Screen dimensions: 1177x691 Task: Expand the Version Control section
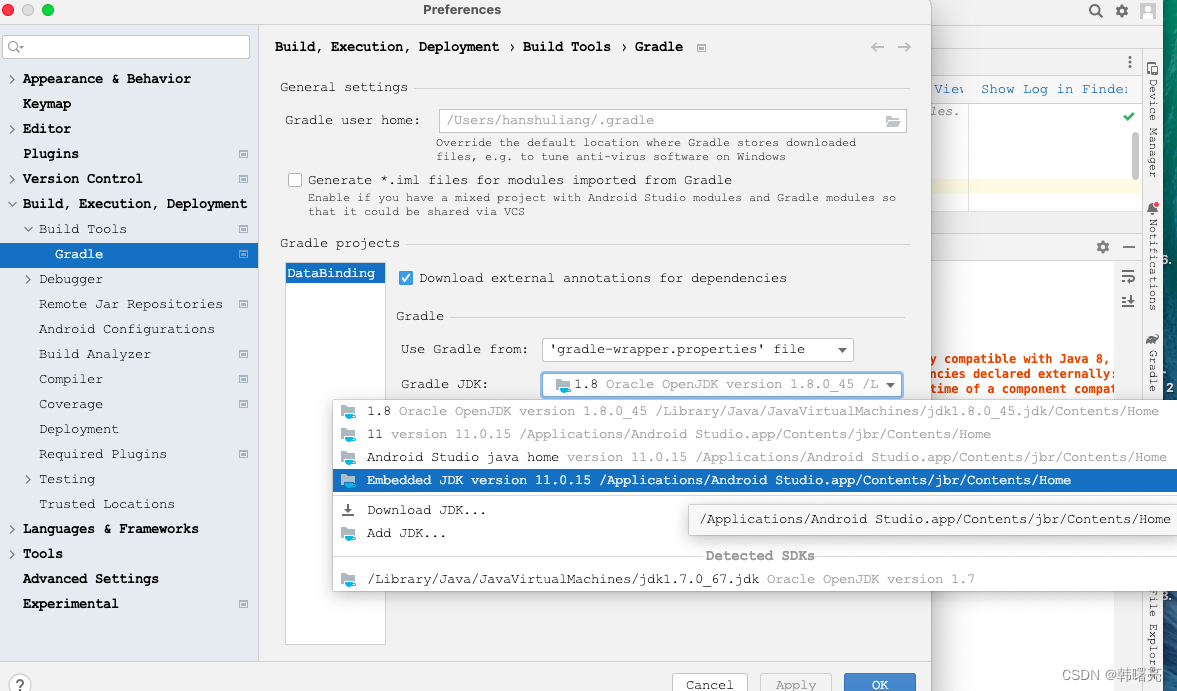12,179
